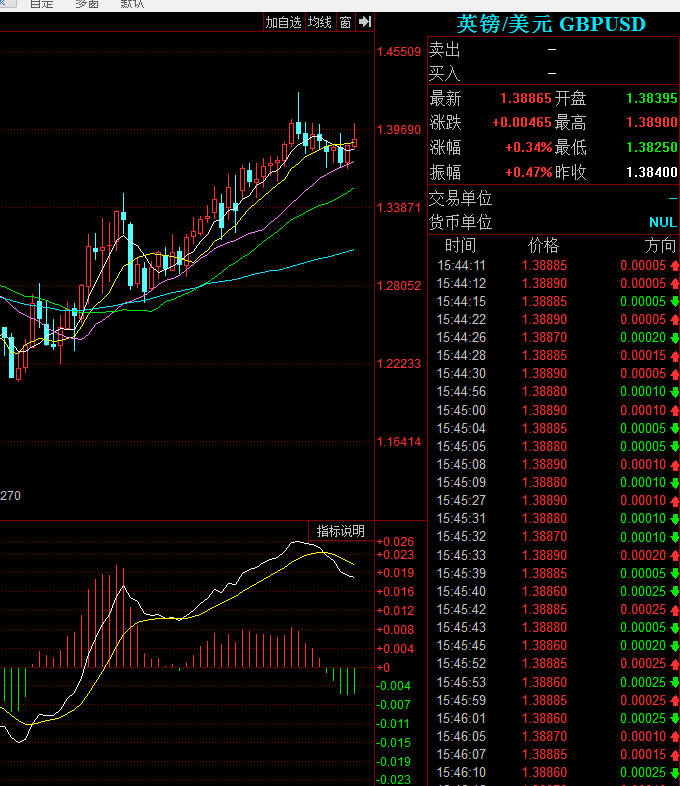Select the 默认 tab at top

pos(132,4)
